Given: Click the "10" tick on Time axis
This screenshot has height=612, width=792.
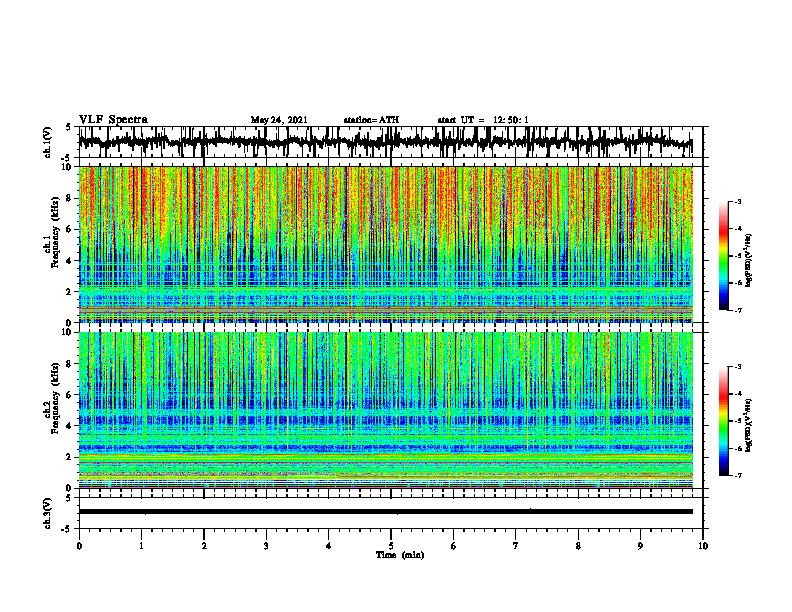Looking at the screenshot, I should click(703, 546).
